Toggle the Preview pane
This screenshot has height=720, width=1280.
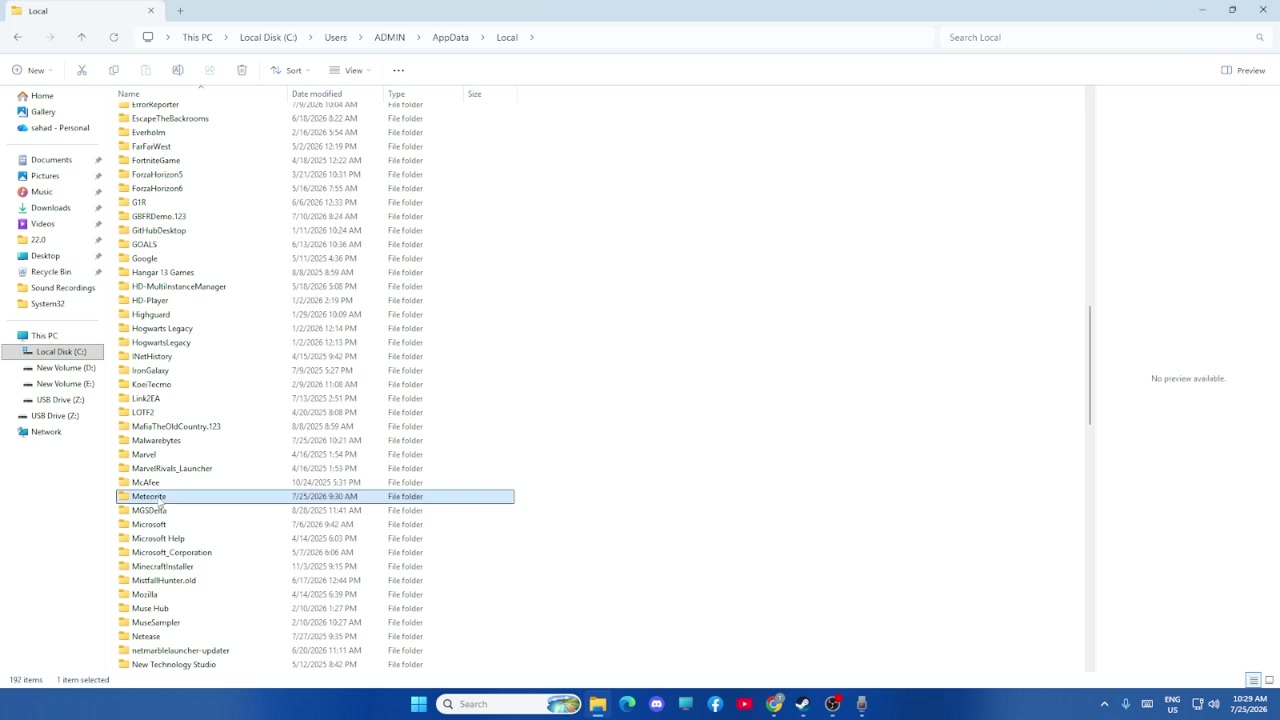coord(1243,70)
